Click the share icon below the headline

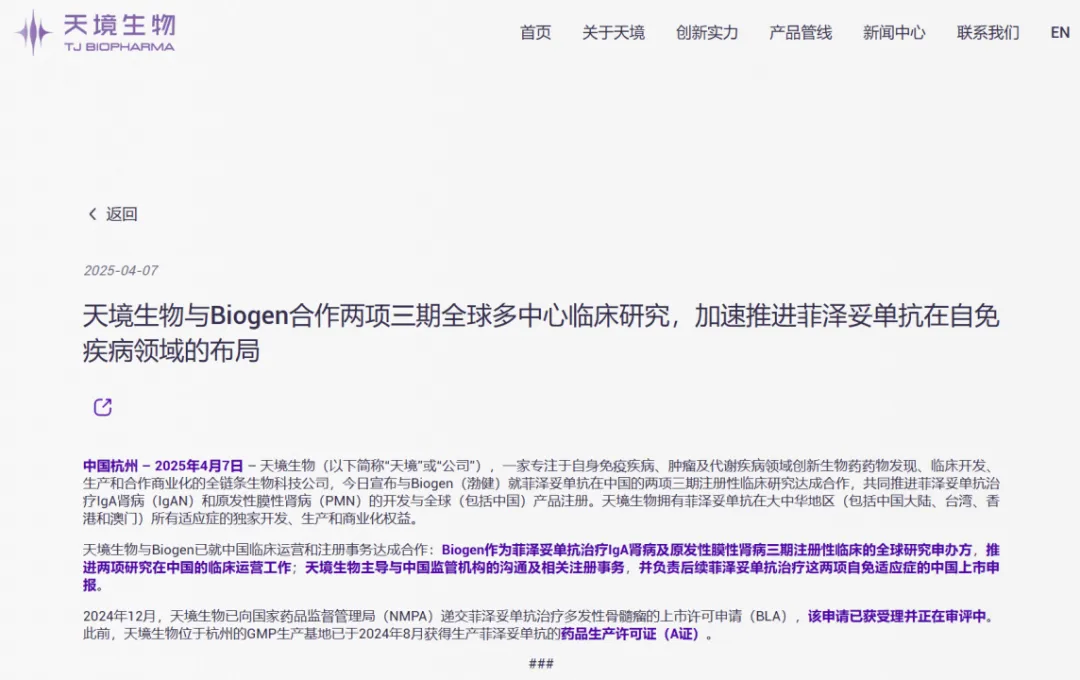[102, 407]
